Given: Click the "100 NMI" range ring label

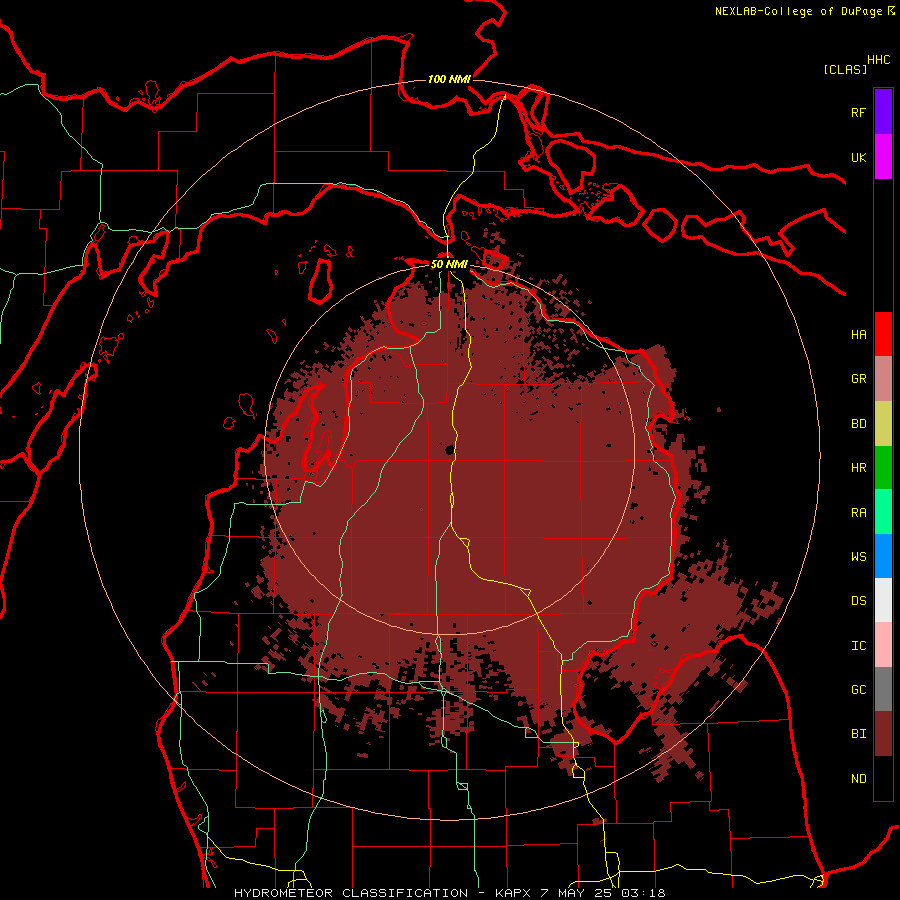Looking at the screenshot, I should [449, 79].
